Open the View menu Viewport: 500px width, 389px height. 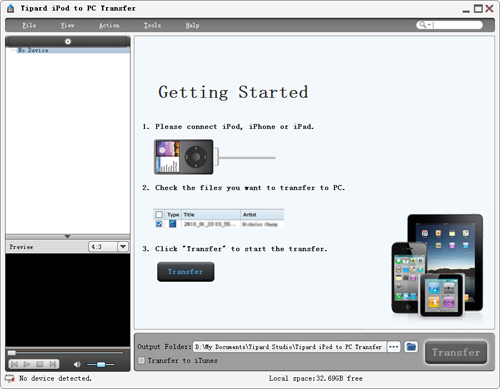tap(67, 25)
